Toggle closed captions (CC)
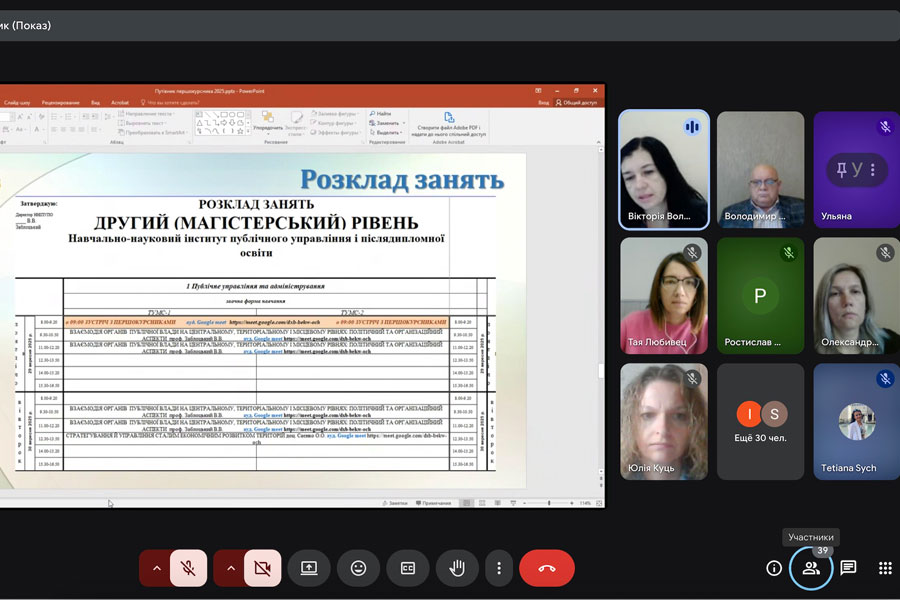 (408, 568)
